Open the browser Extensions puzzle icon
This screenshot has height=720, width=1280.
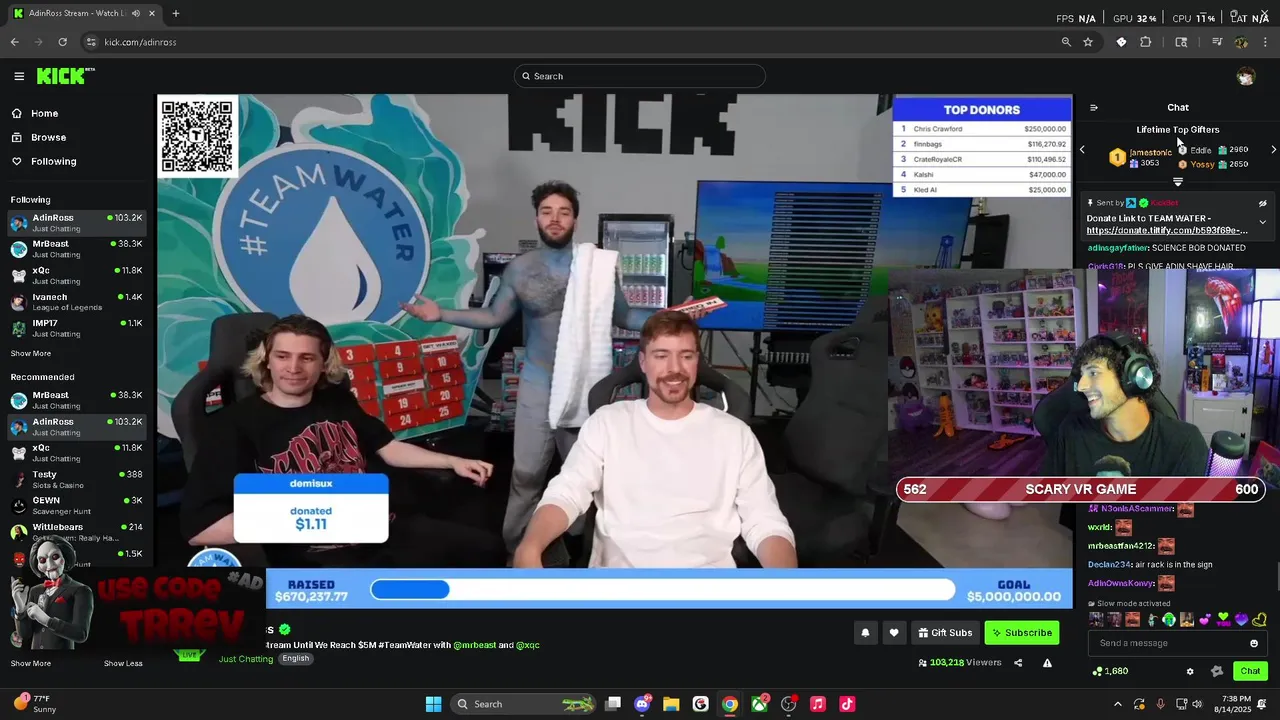pyautogui.click(x=1146, y=42)
